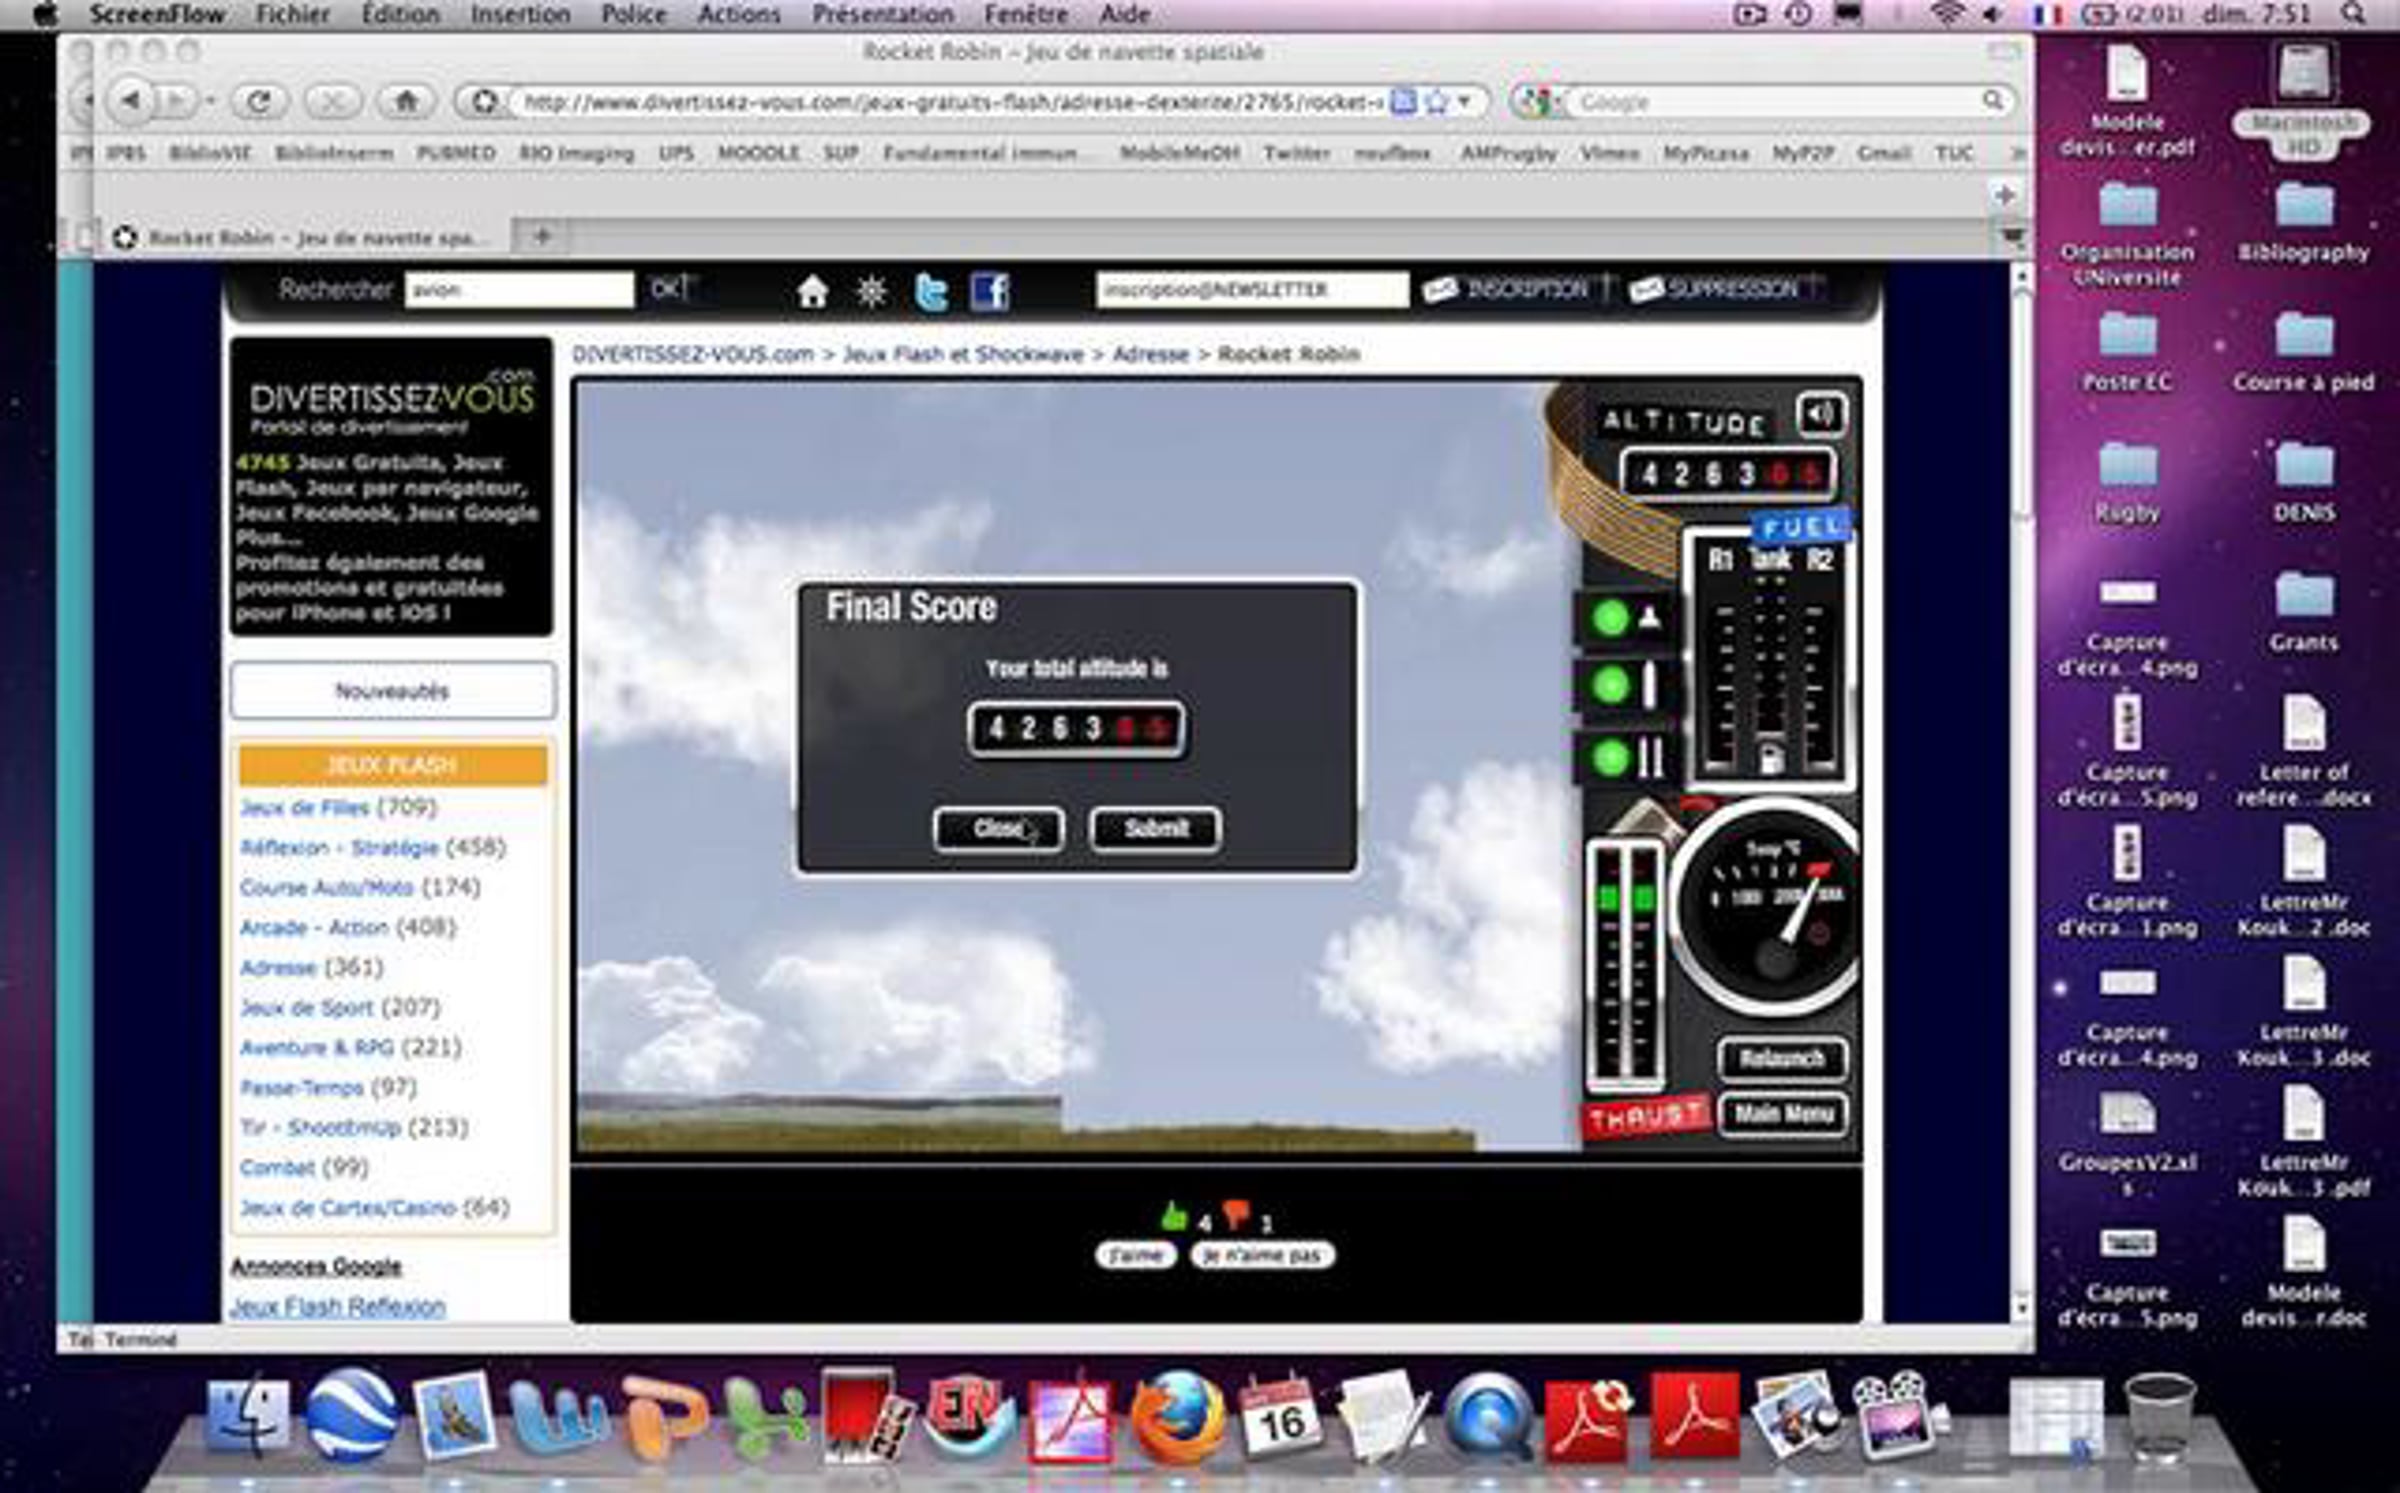This screenshot has height=1493, width=2400.
Task: Click the SUPPRESSION newsletter button
Action: tap(1725, 290)
